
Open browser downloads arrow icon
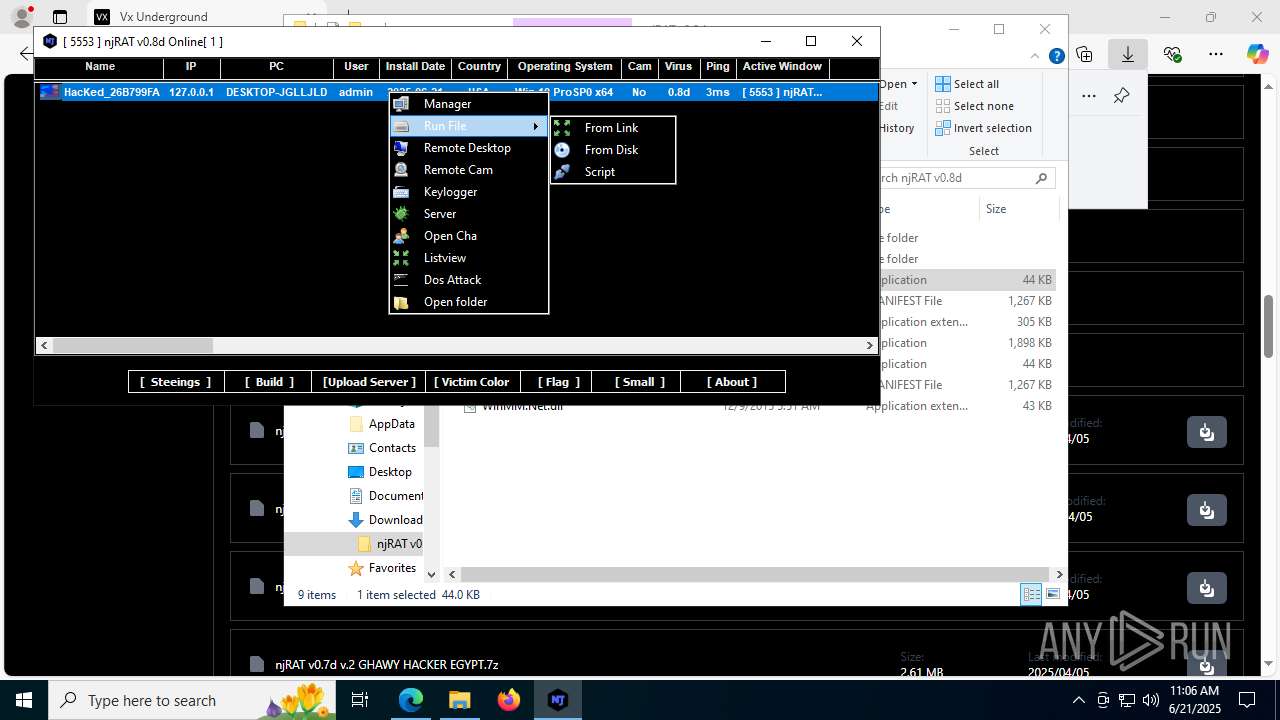pos(1128,54)
